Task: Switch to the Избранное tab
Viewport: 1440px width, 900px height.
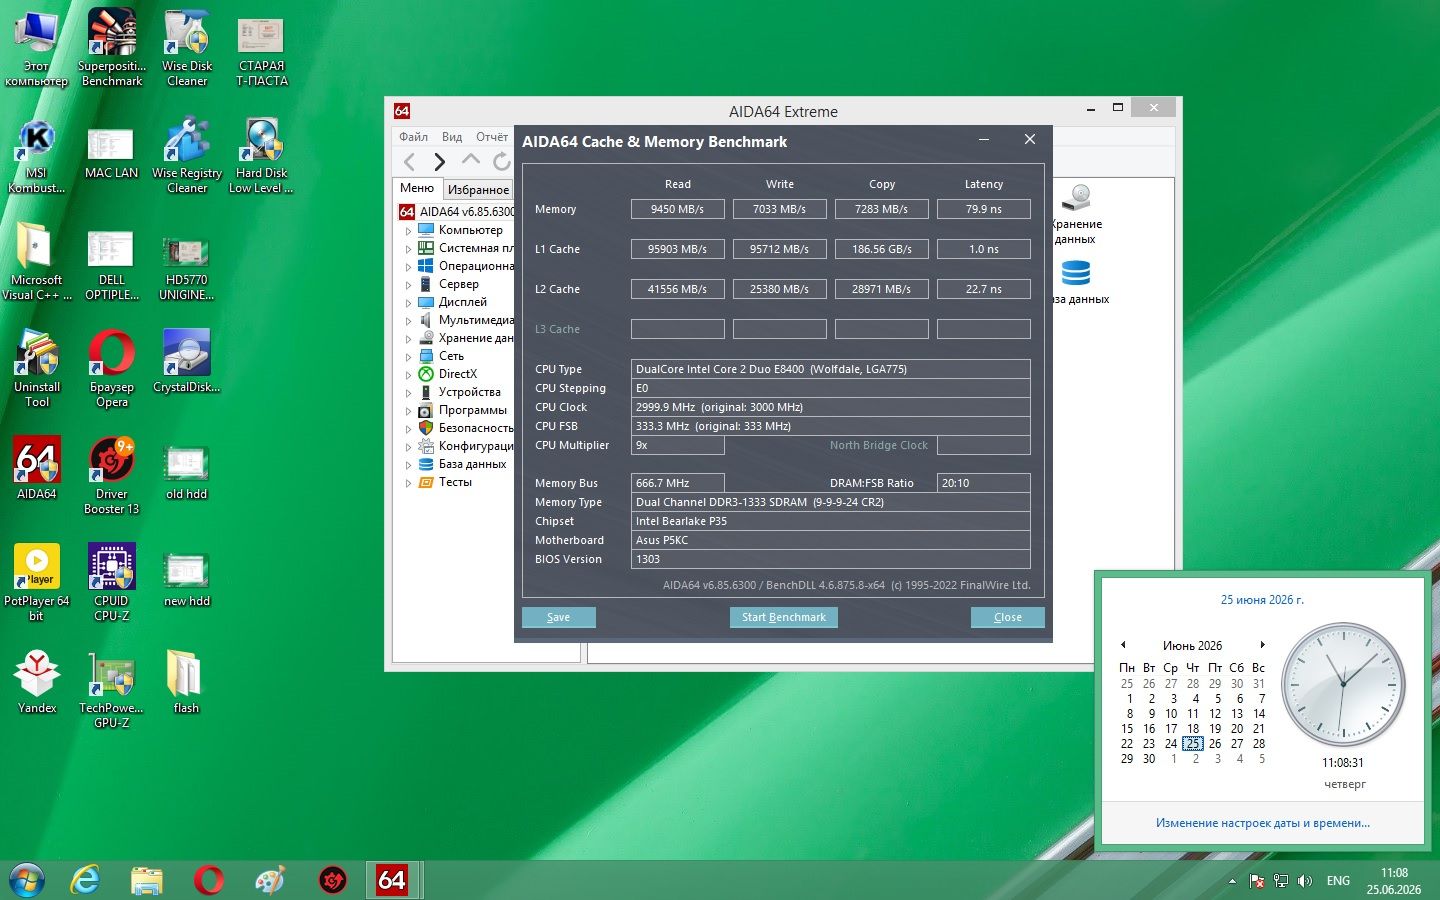Action: [x=478, y=189]
